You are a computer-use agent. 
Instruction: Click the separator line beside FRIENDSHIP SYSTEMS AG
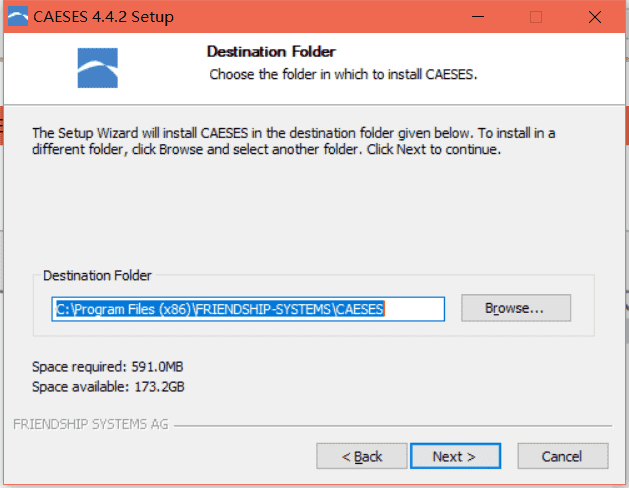(393, 425)
